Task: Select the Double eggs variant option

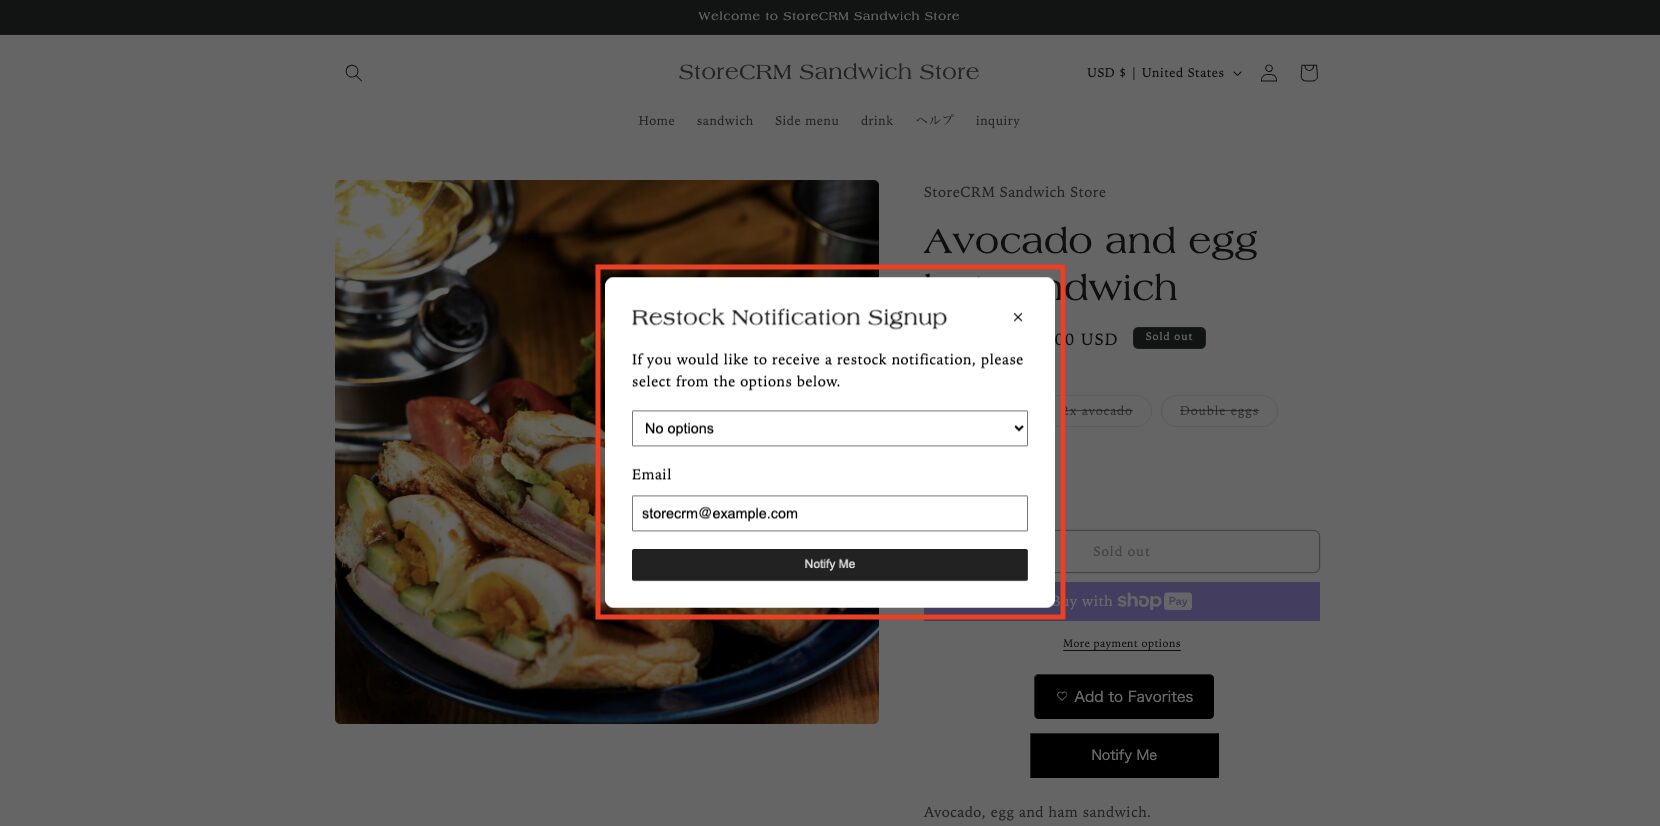Action: click(x=1218, y=411)
